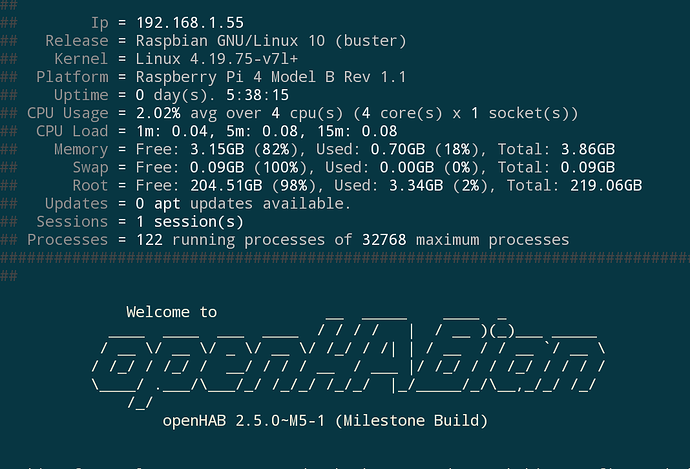Click the 'Uptime' label

pos(81,95)
